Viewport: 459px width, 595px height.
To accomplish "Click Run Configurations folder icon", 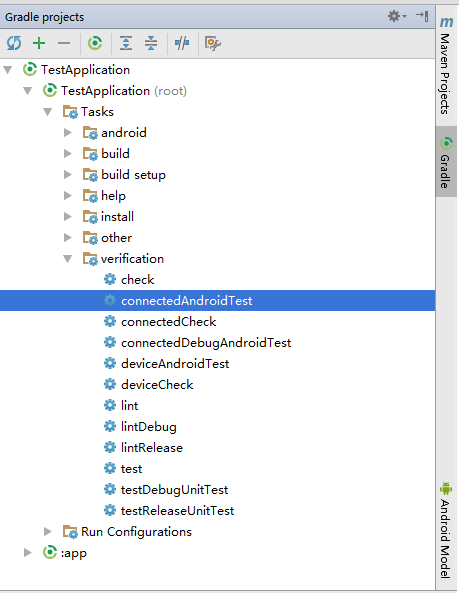I will (x=70, y=532).
